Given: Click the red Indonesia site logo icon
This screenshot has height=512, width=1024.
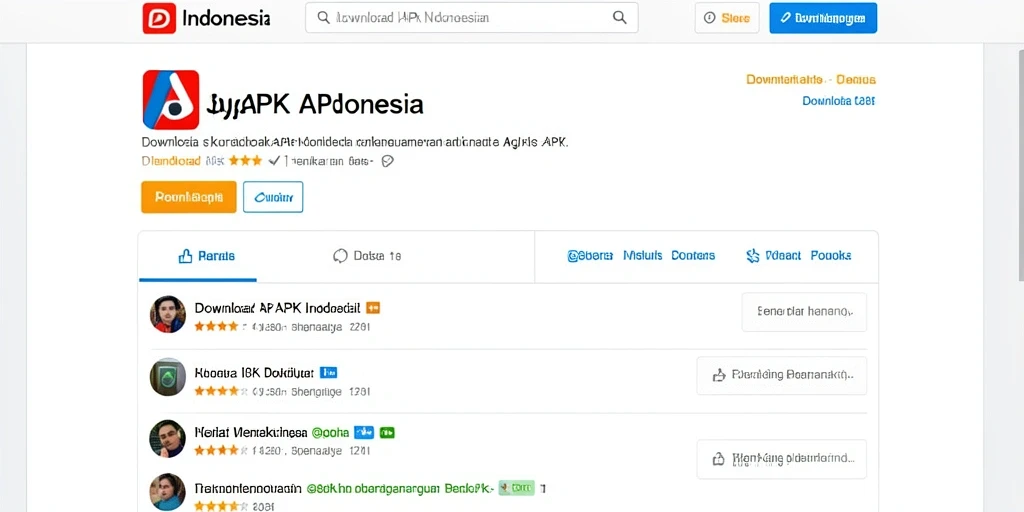Looking at the screenshot, I should [159, 18].
